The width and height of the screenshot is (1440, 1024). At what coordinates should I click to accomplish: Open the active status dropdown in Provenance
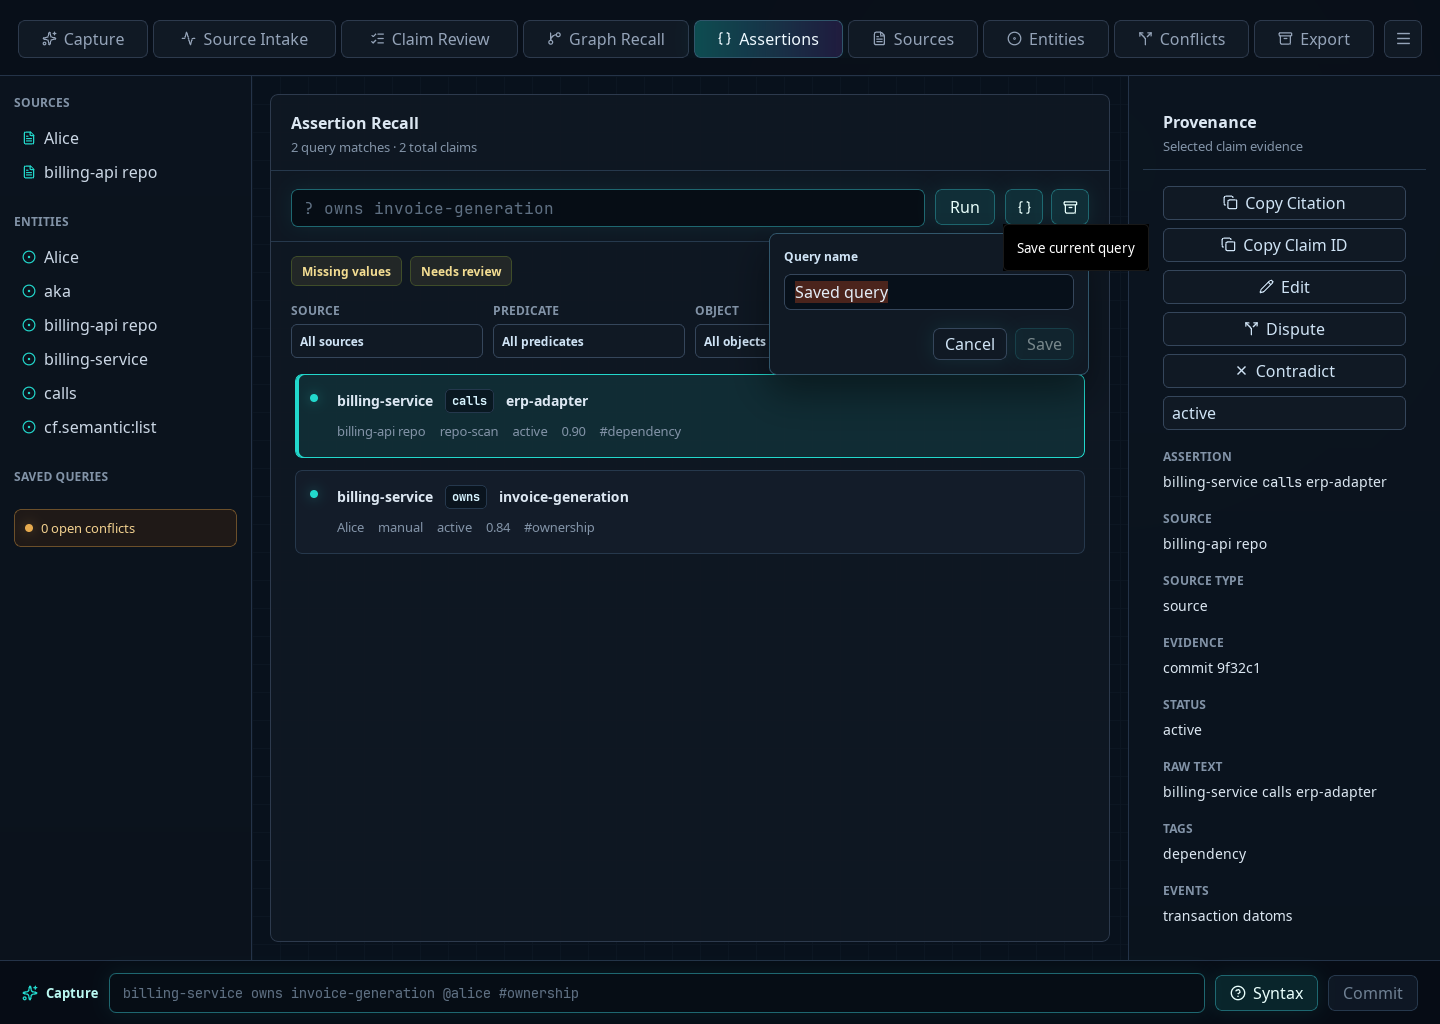(x=1284, y=413)
